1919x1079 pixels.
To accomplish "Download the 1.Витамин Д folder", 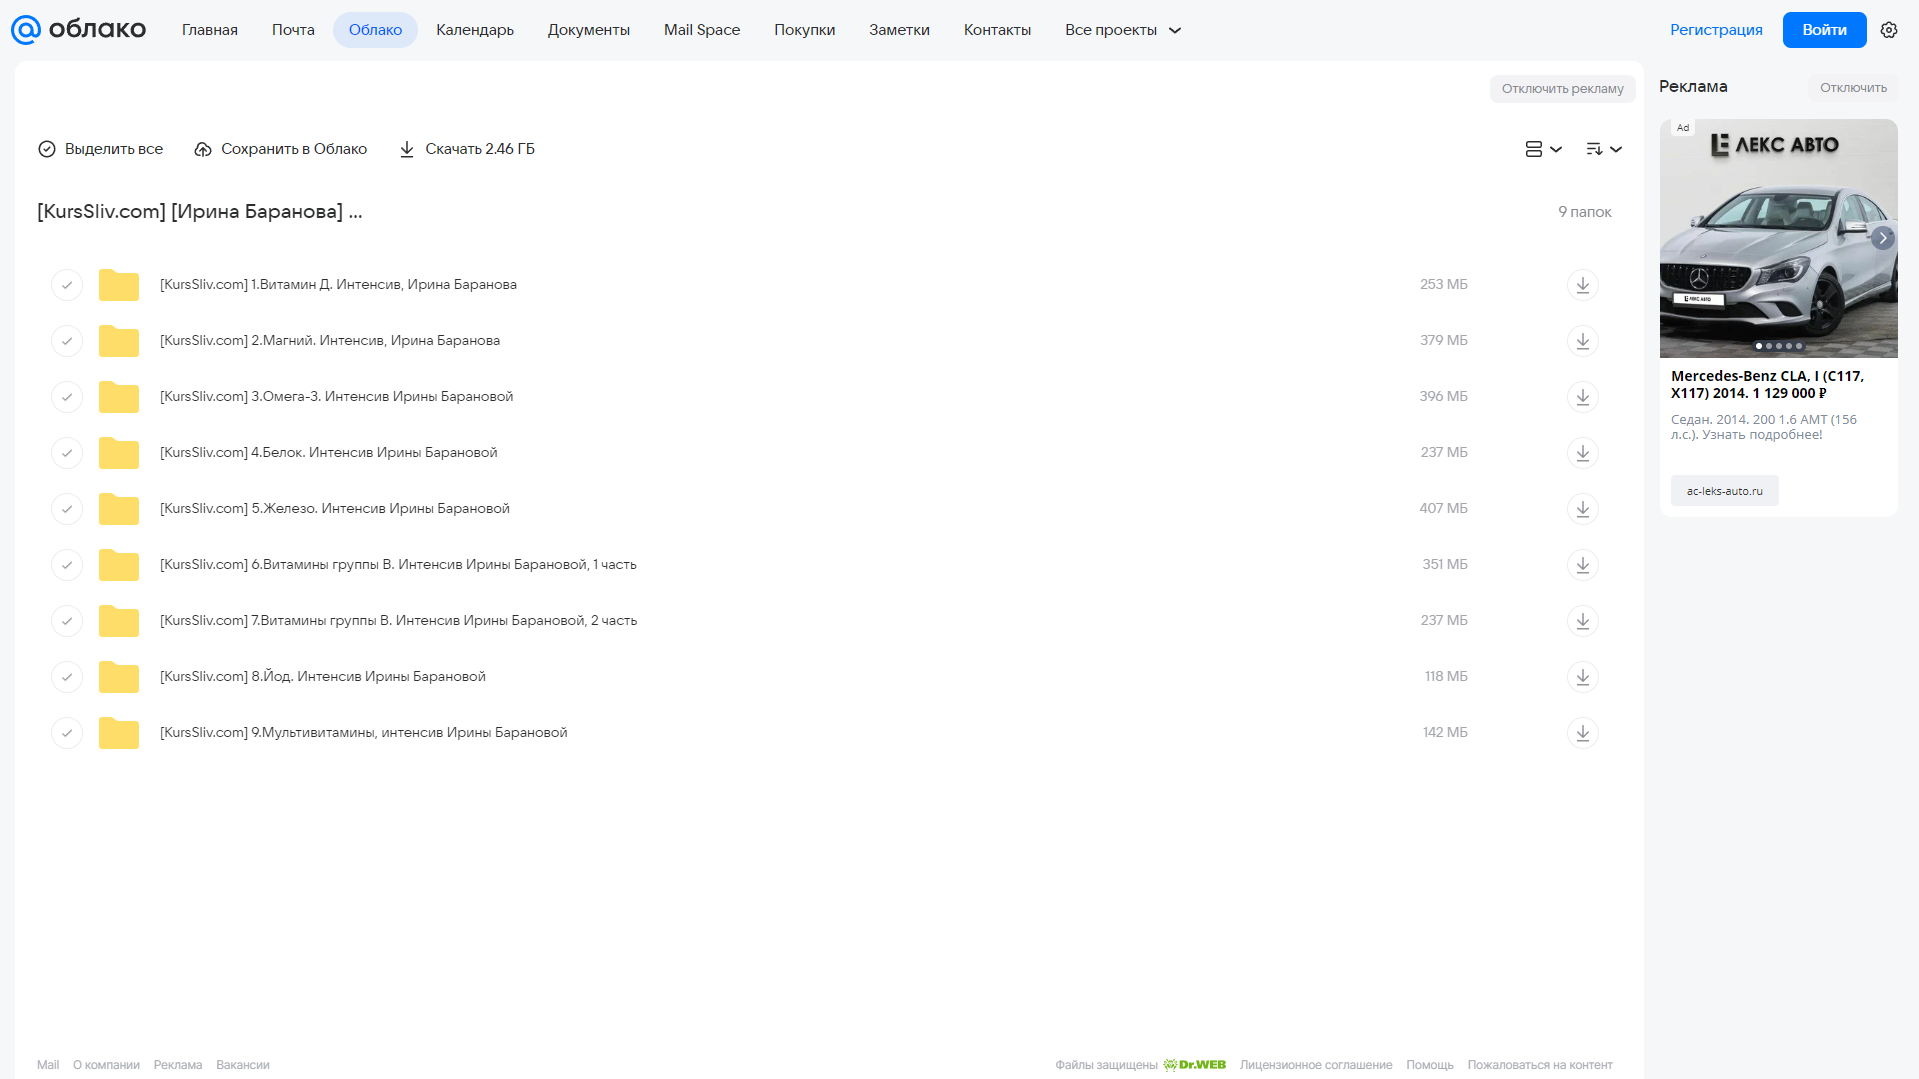I will pyautogui.click(x=1582, y=285).
